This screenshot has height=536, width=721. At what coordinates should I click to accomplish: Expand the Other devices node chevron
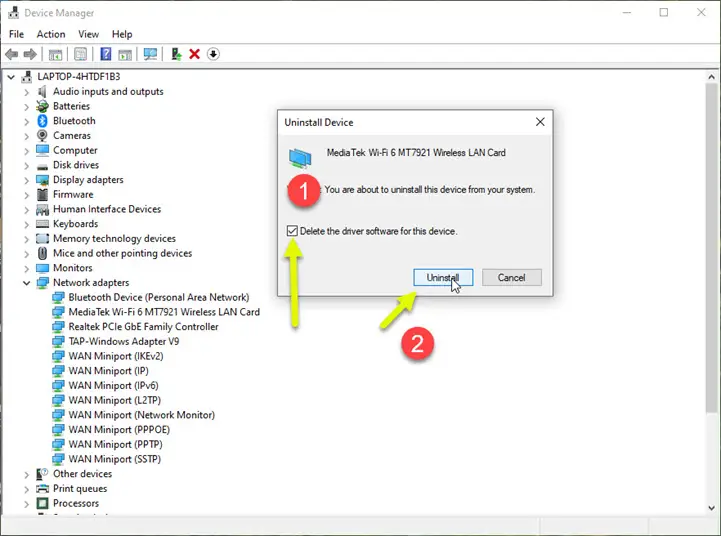tap(27, 474)
